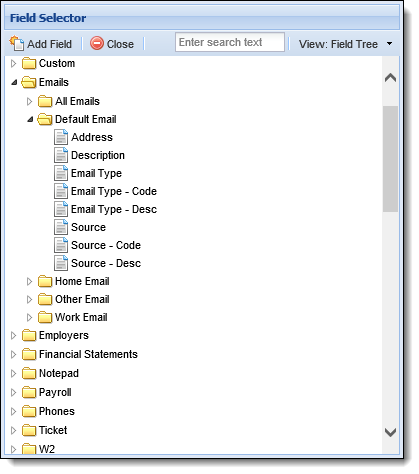Click the Add Field icon
419x474 pixels.
(17, 44)
